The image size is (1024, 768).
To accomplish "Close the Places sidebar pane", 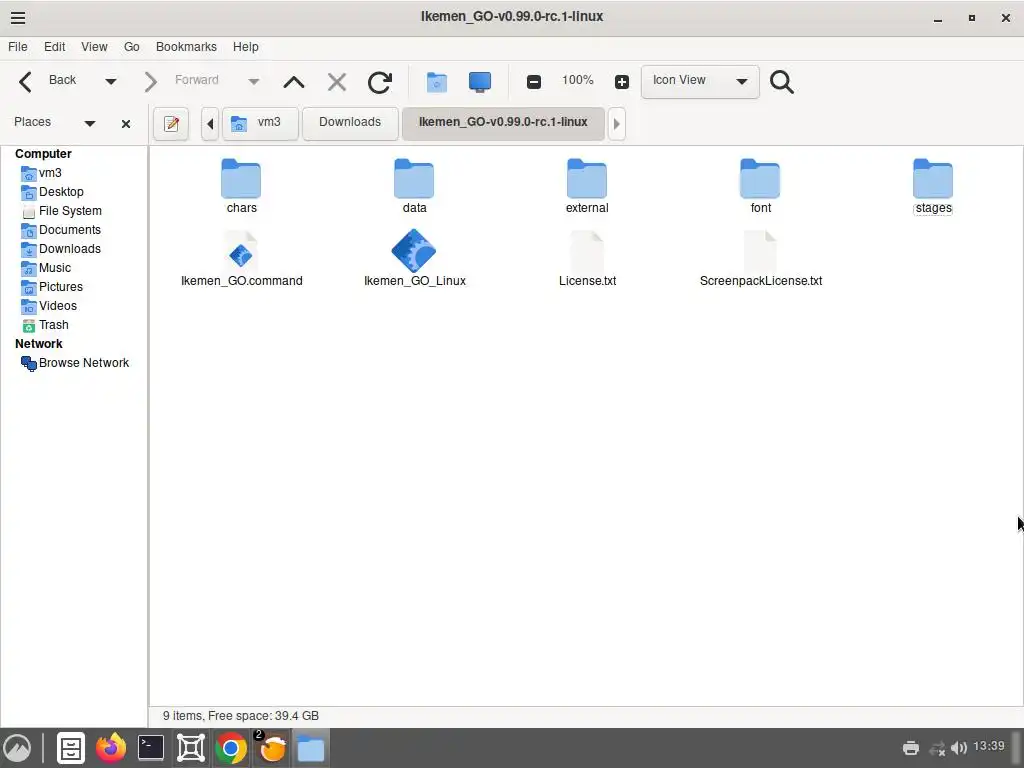I will (x=126, y=123).
